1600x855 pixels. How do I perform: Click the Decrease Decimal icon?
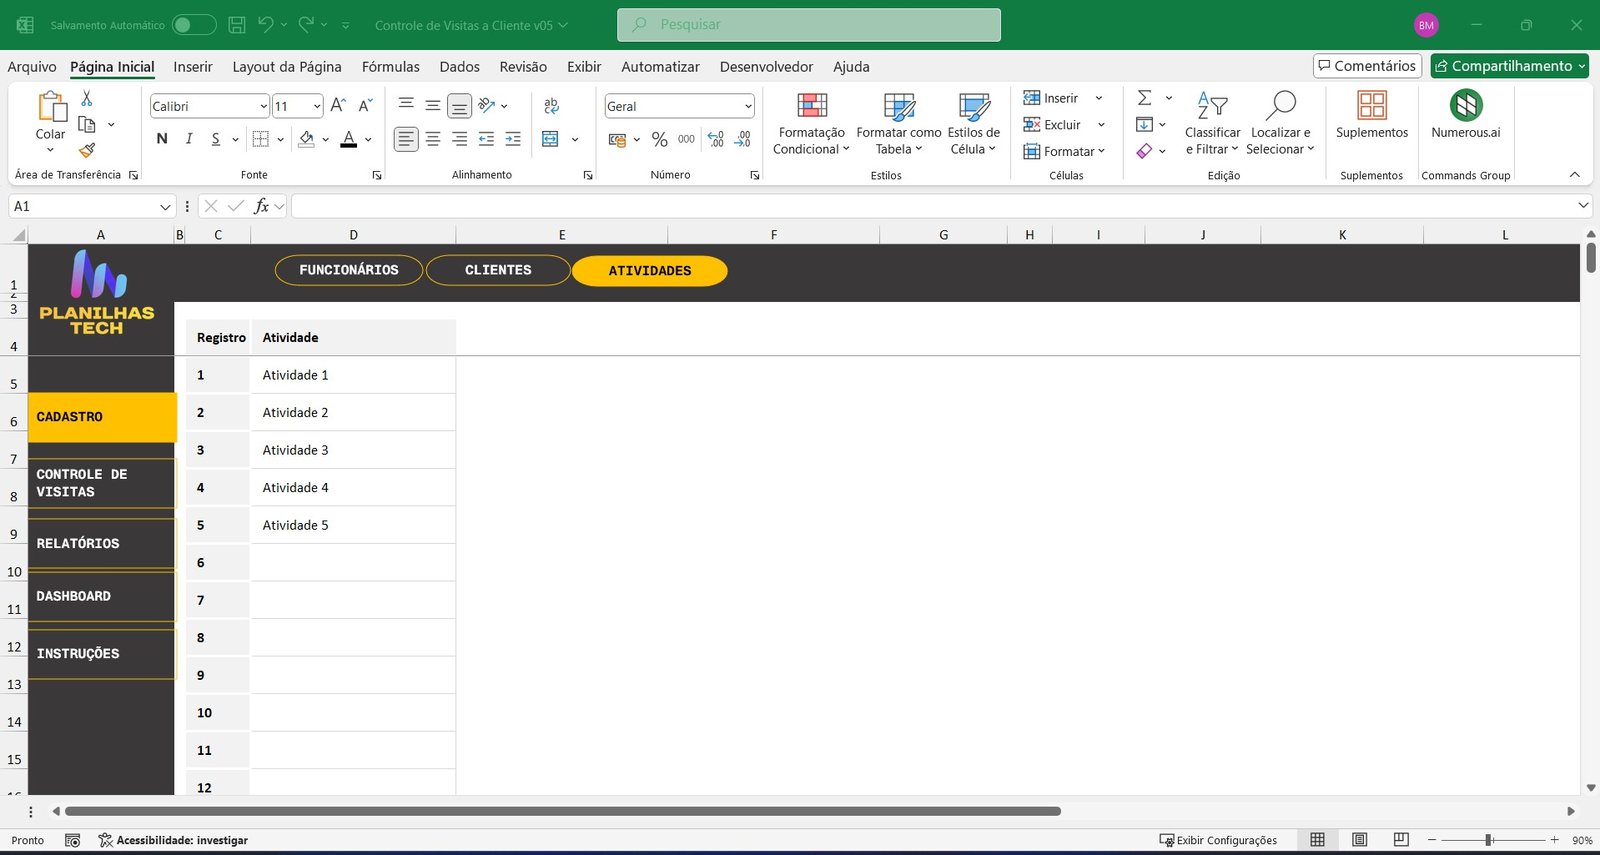743,140
